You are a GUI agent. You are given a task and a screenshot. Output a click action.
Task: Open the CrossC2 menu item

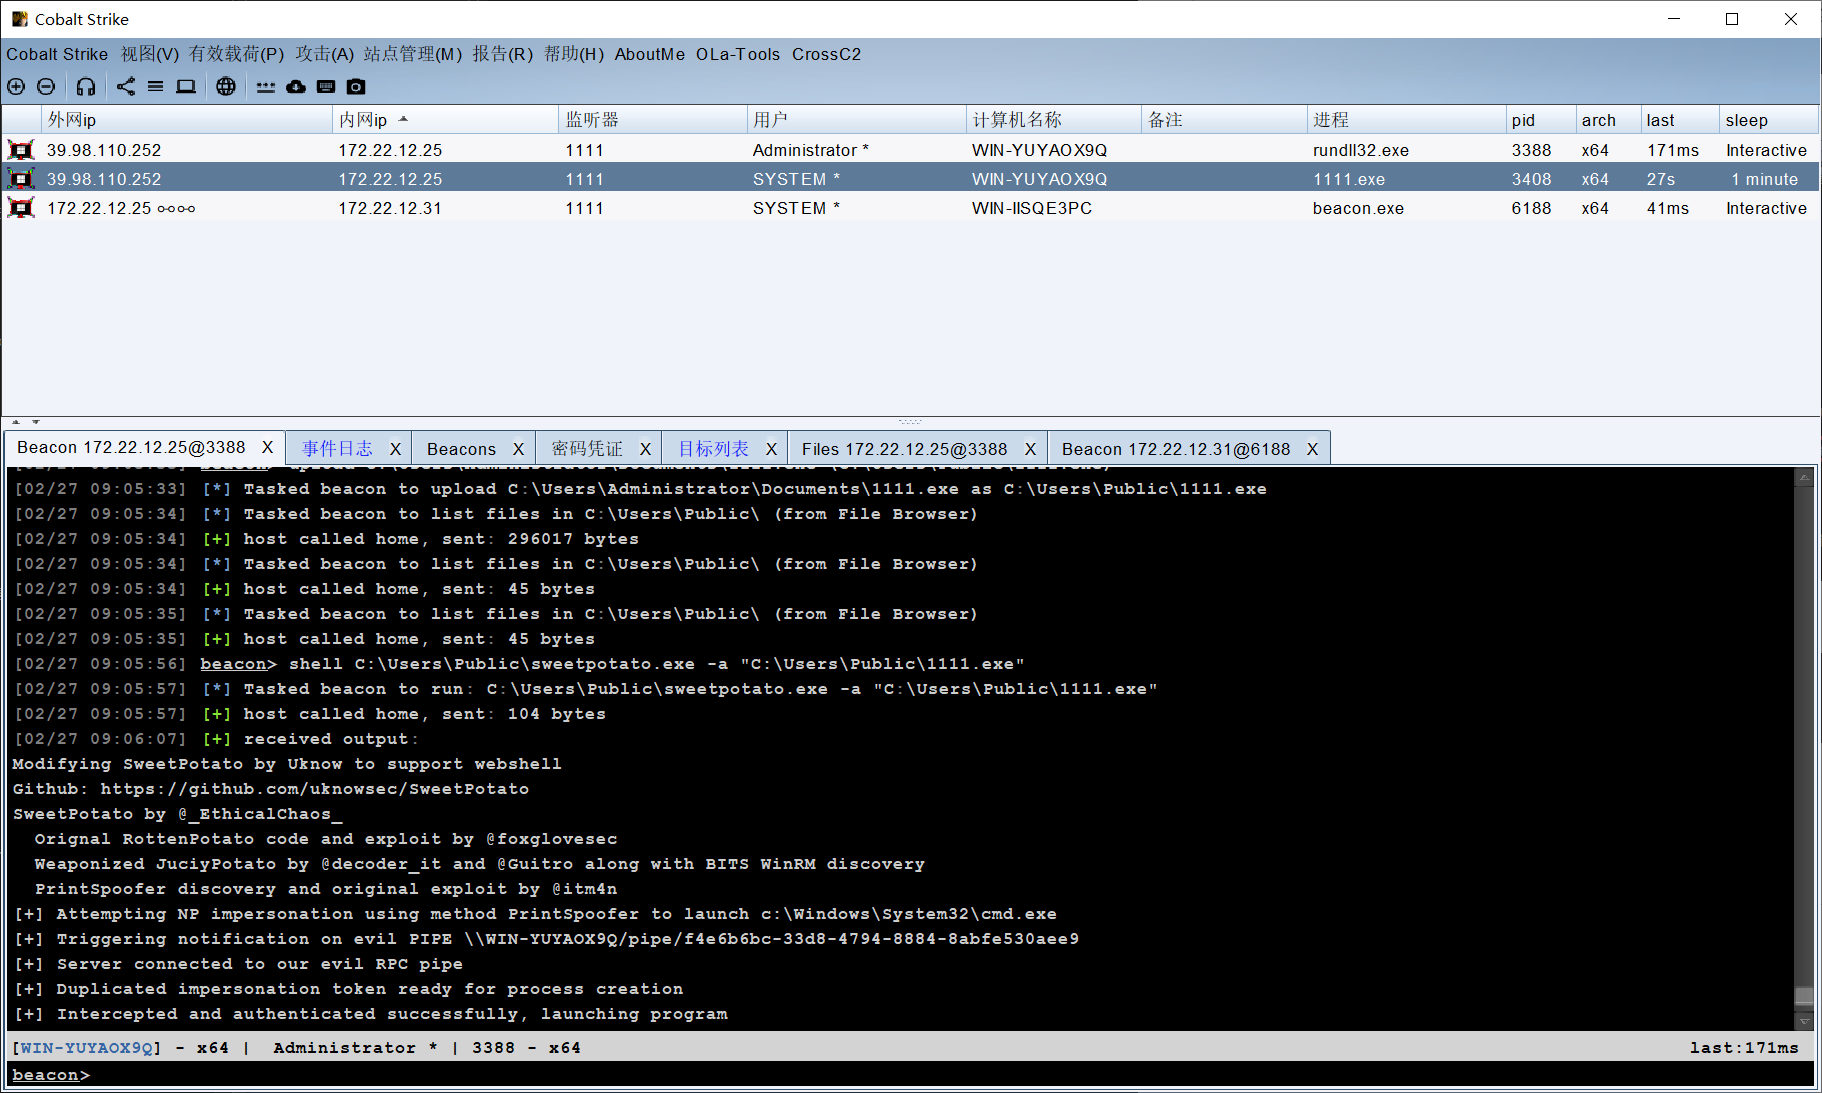click(x=826, y=54)
